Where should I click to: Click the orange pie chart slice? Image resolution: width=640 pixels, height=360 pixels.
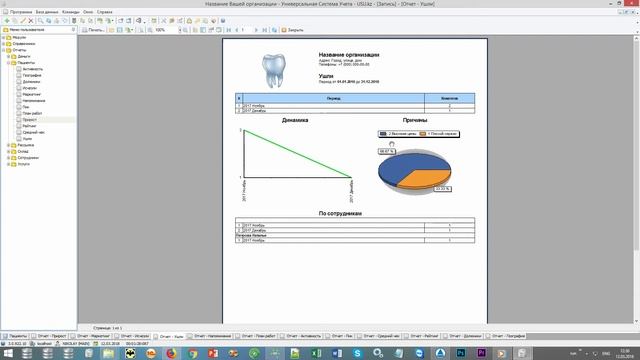coord(424,179)
